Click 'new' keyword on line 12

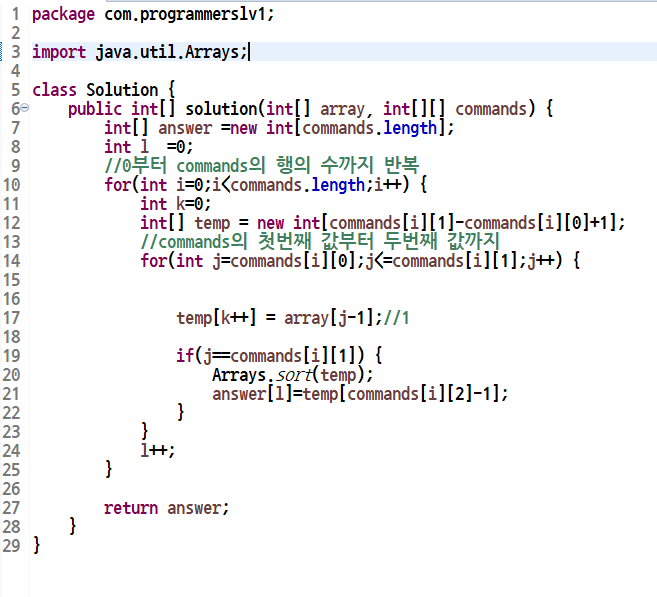tap(271, 223)
